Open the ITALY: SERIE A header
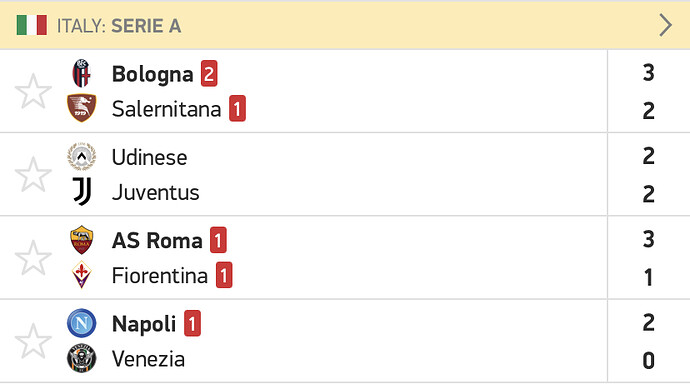690x384 pixels. tap(345, 25)
